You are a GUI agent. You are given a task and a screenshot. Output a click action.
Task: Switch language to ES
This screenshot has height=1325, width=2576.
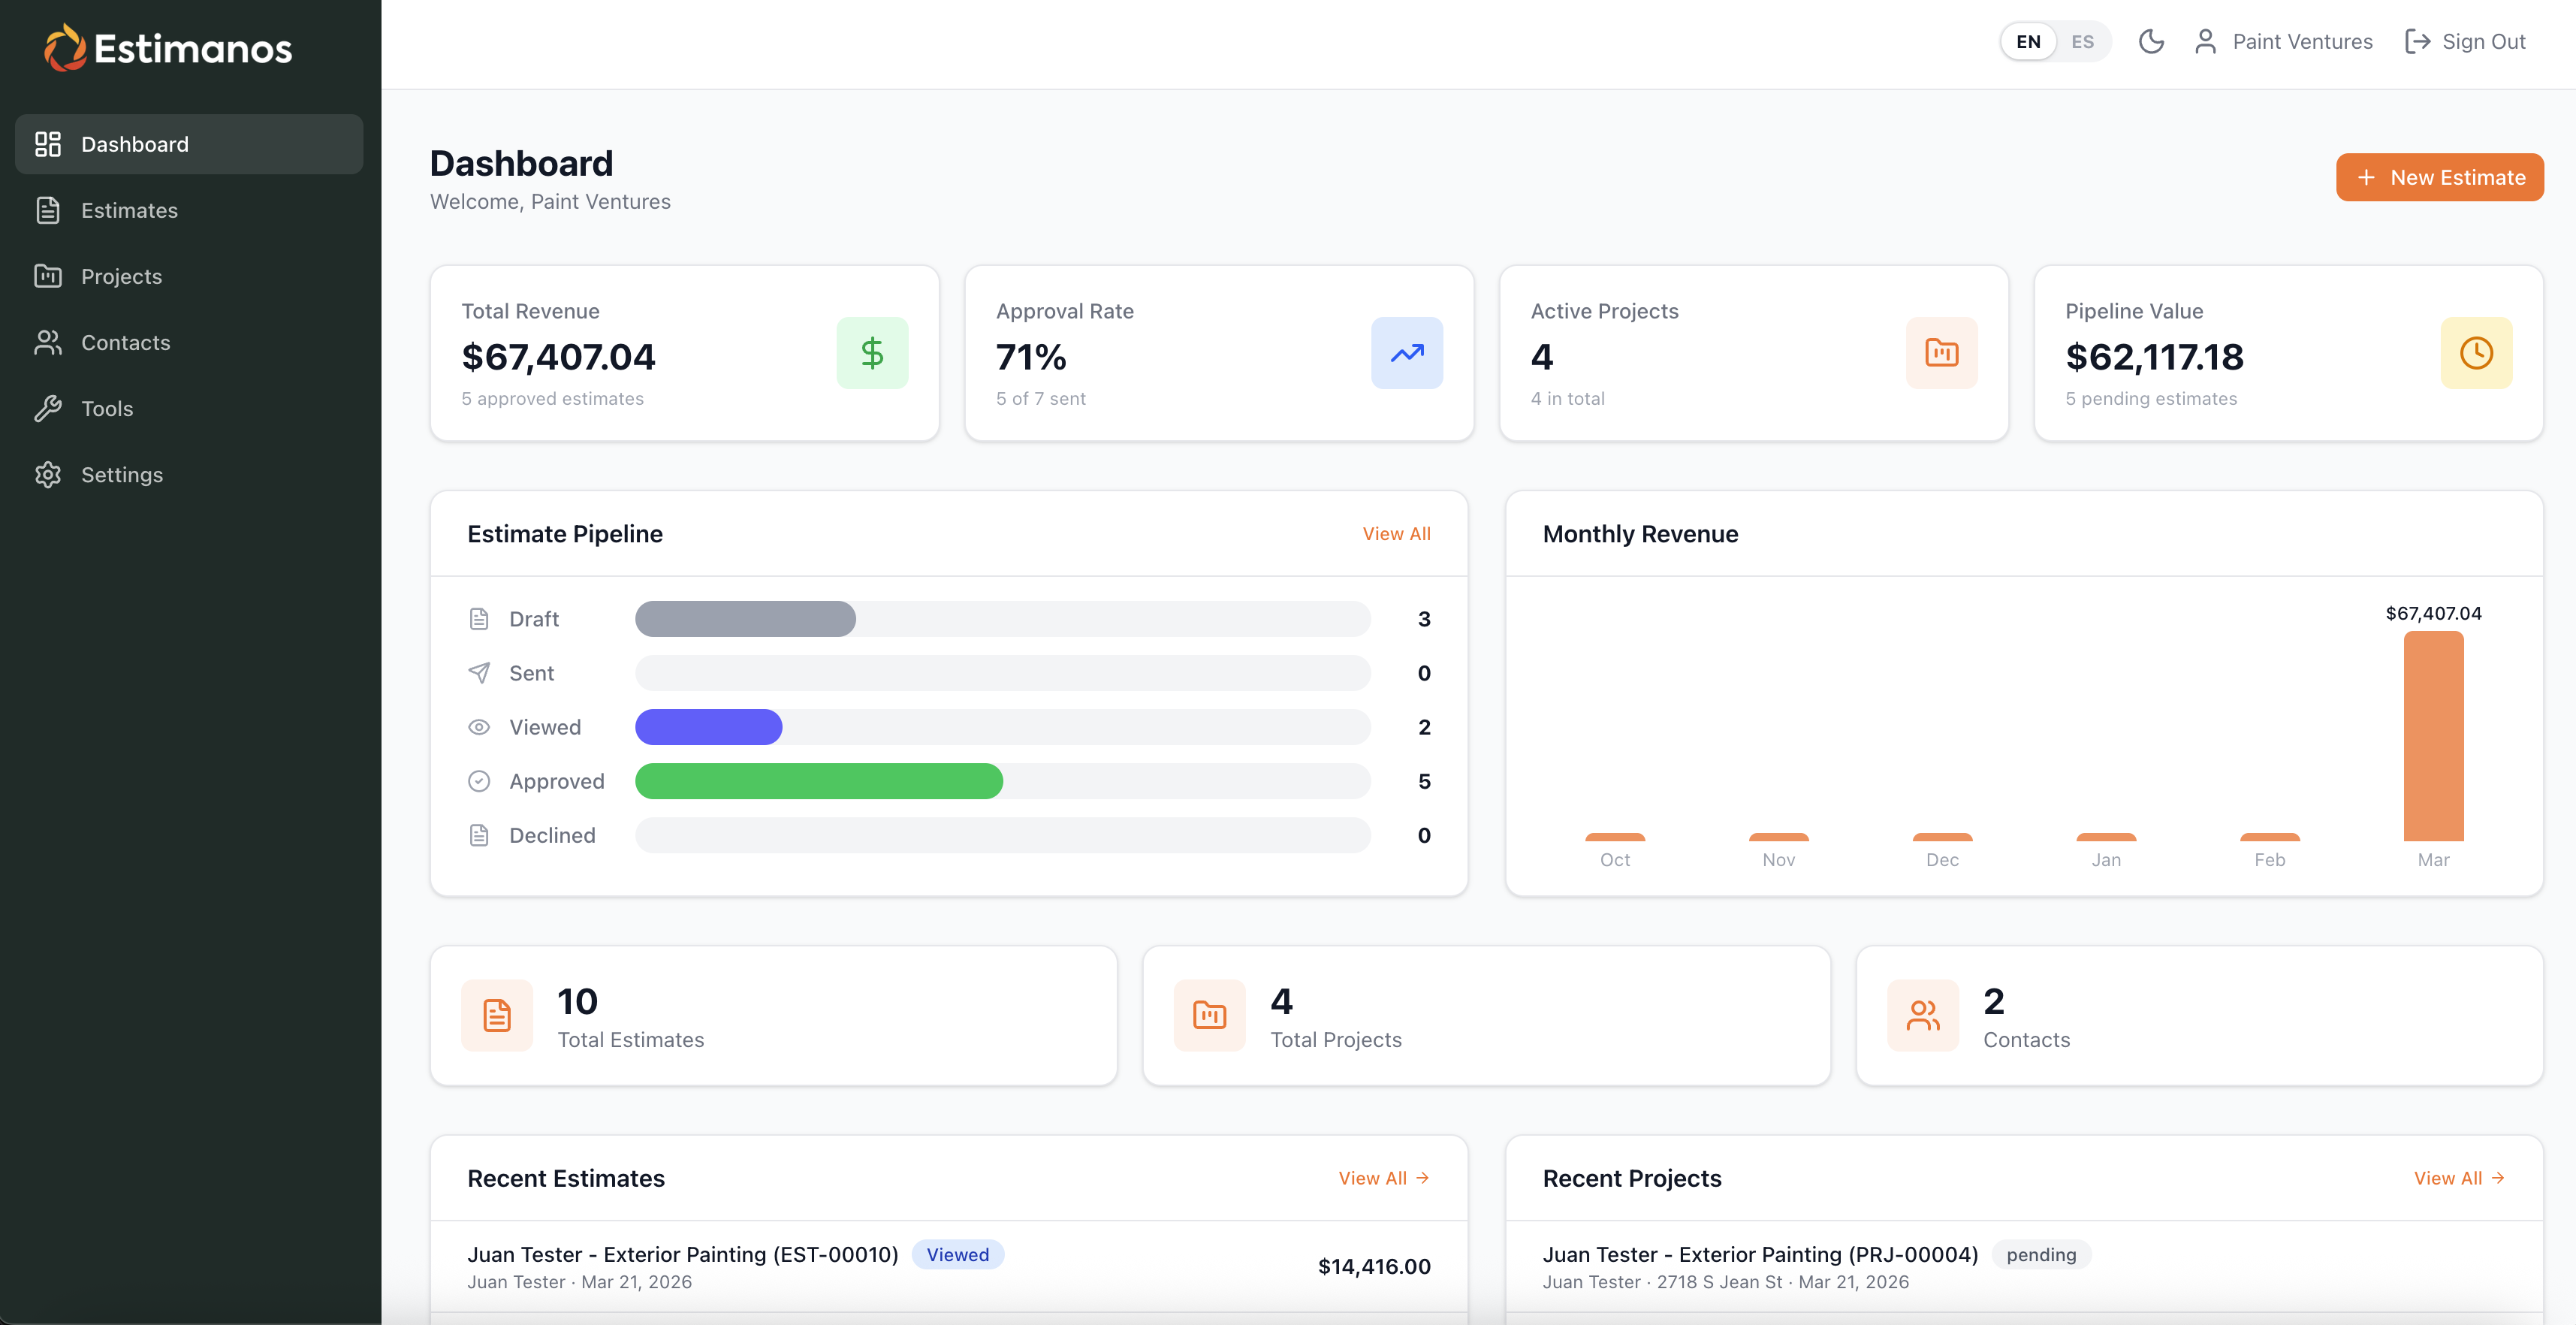2083,41
